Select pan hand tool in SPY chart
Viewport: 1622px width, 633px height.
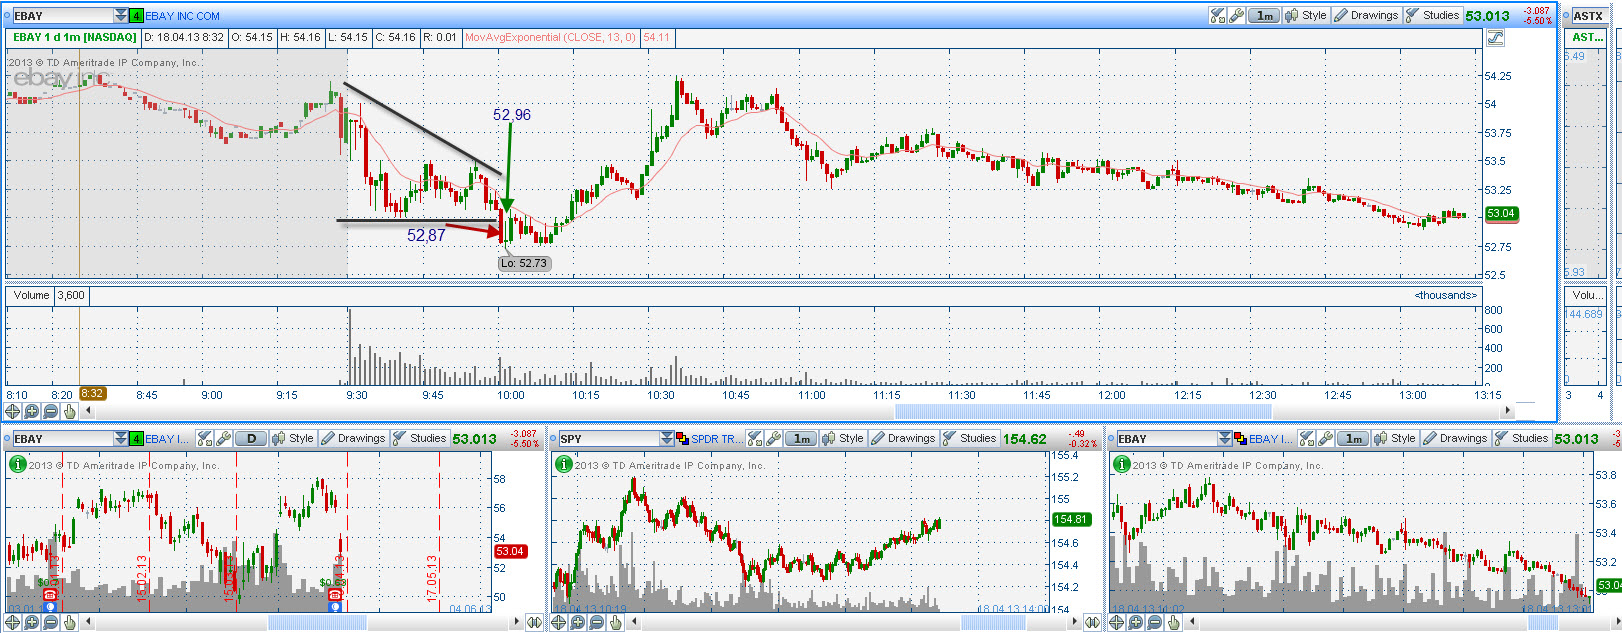tap(616, 622)
